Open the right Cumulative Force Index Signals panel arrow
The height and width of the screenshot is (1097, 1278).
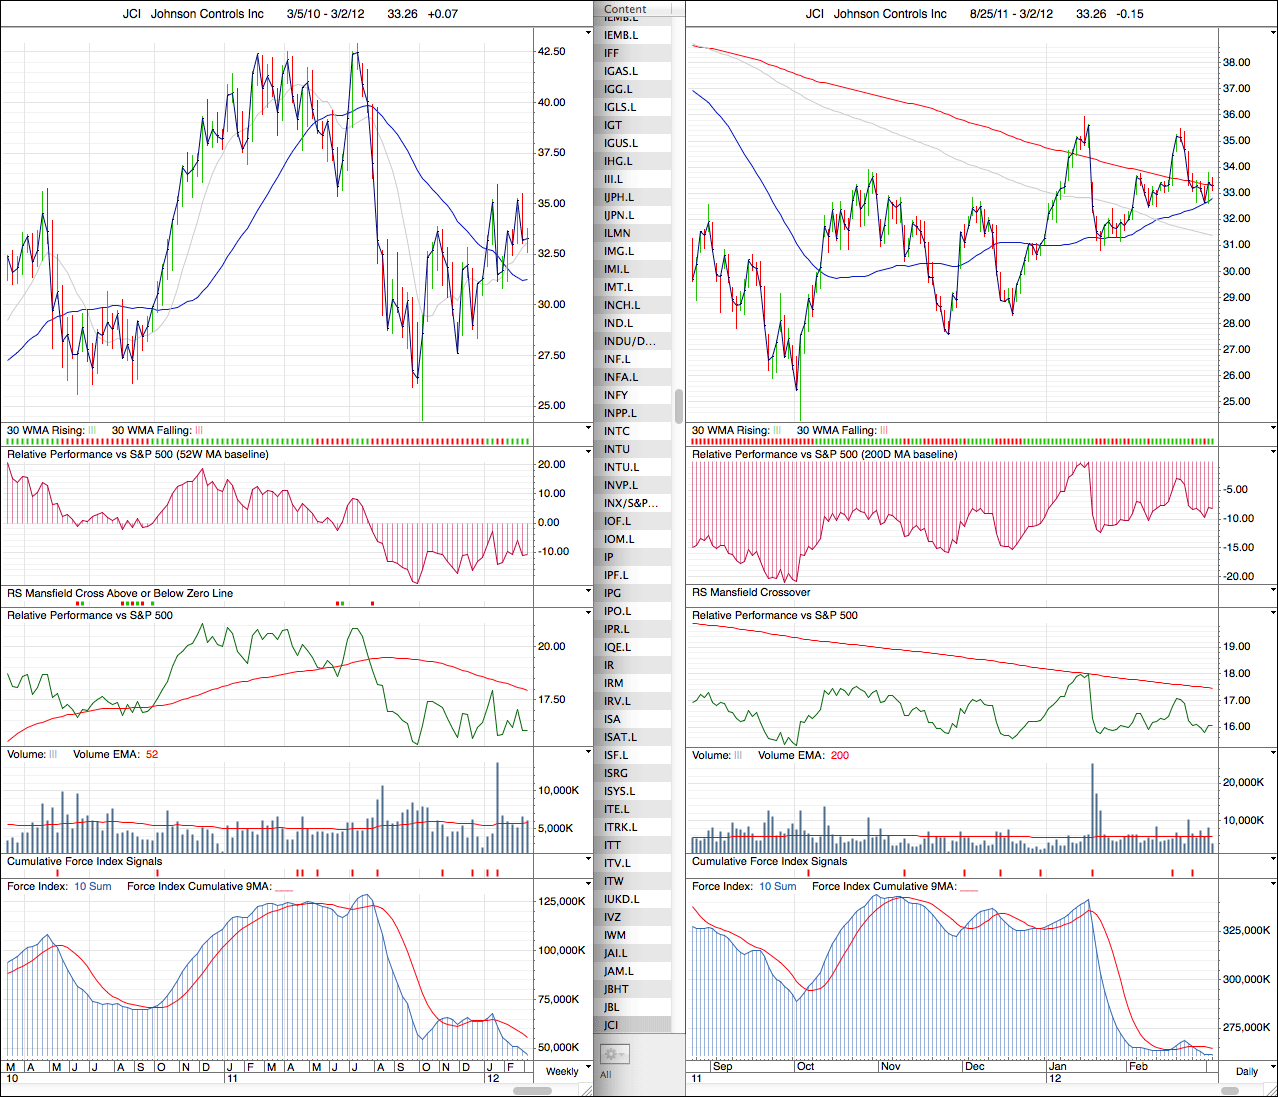click(x=1272, y=860)
